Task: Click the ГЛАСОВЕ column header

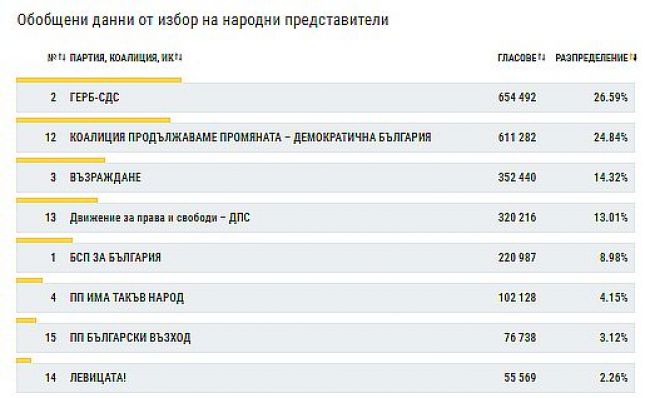Action: pos(517,58)
